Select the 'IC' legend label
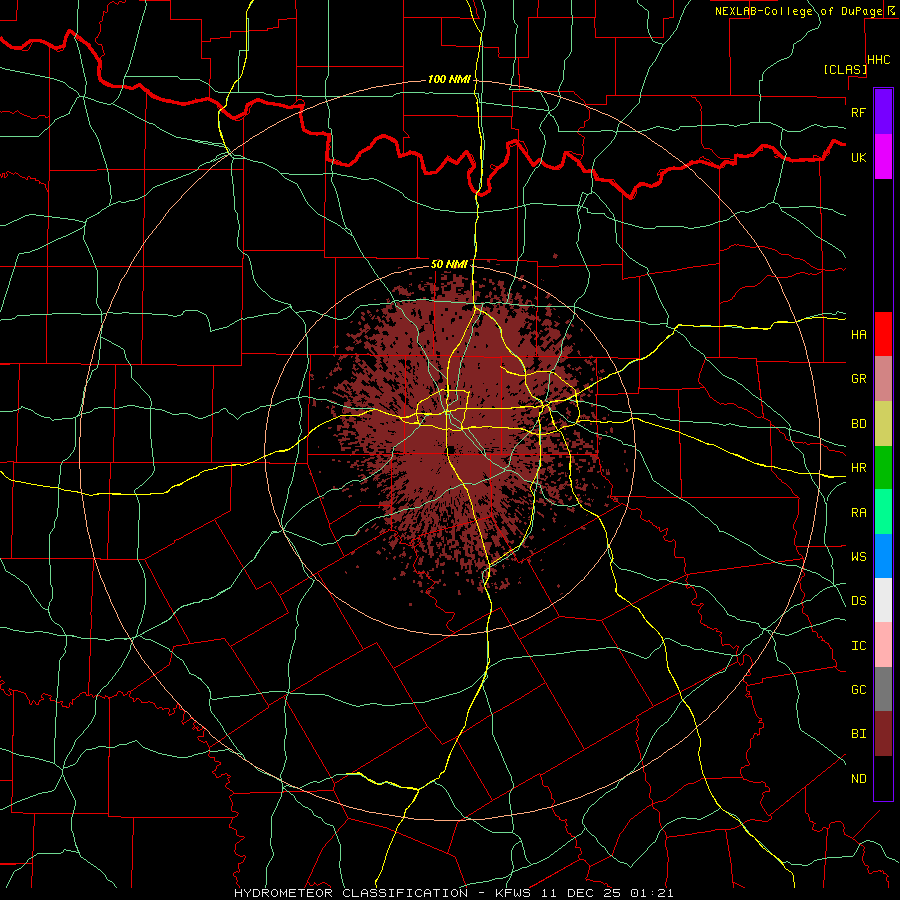This screenshot has width=900, height=900. (x=859, y=646)
